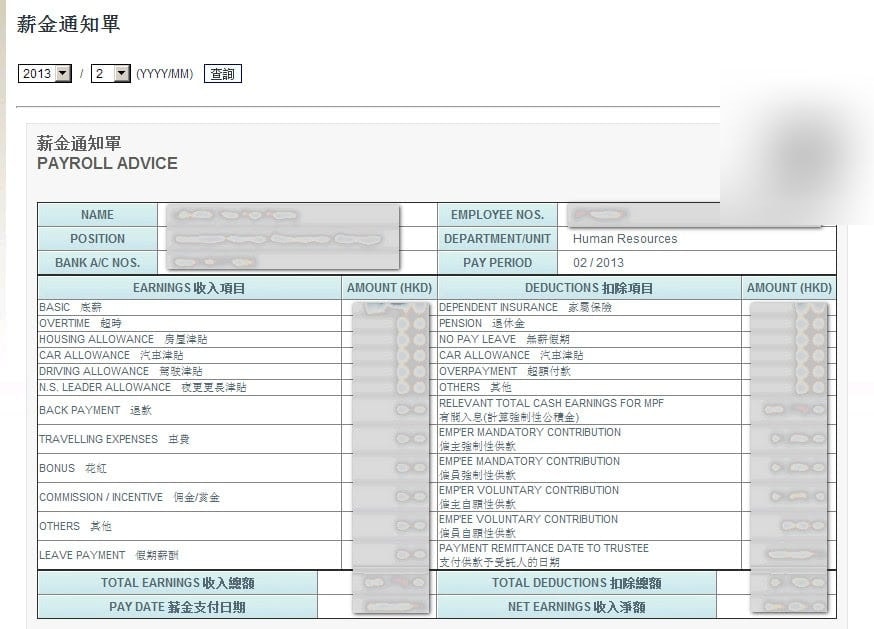The width and height of the screenshot is (874, 629).
Task: Click EMP'EE VOLUNTARY CONTRIBUTION row label
Action: pyautogui.click(x=528, y=519)
